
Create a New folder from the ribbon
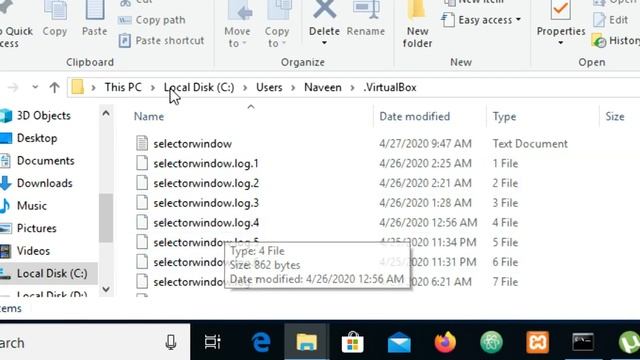point(417,24)
